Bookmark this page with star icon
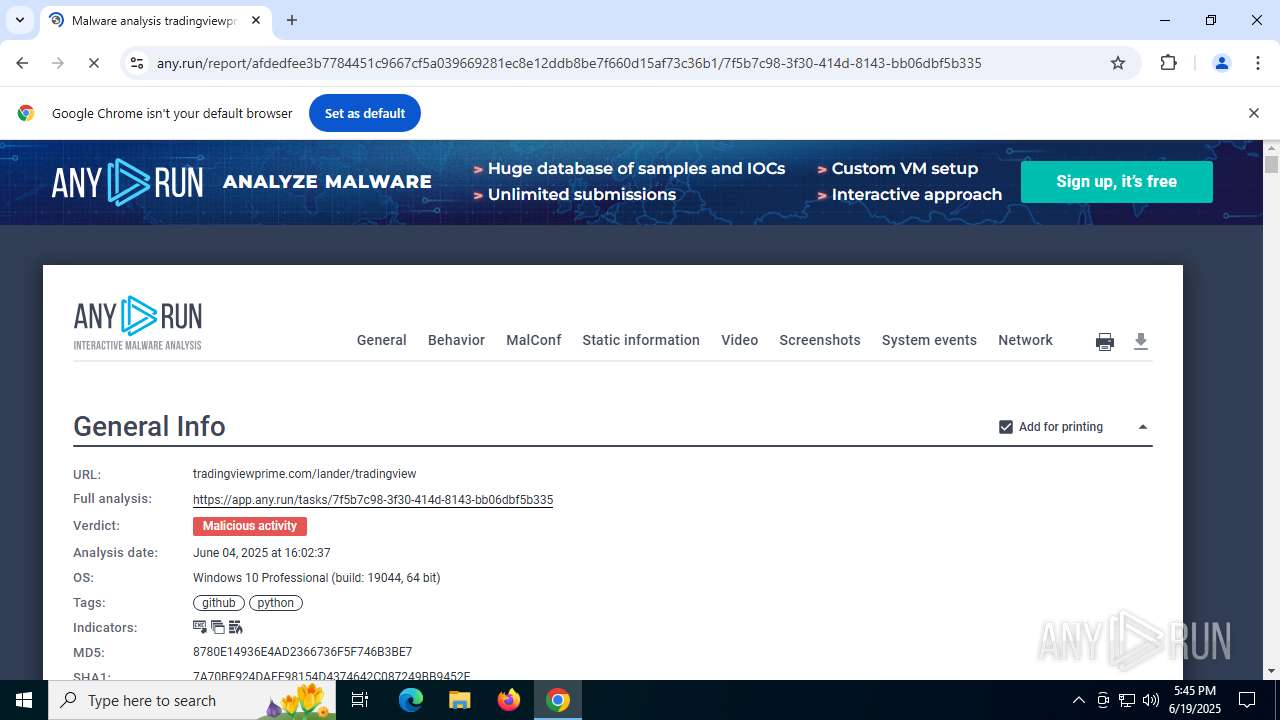 [1118, 63]
